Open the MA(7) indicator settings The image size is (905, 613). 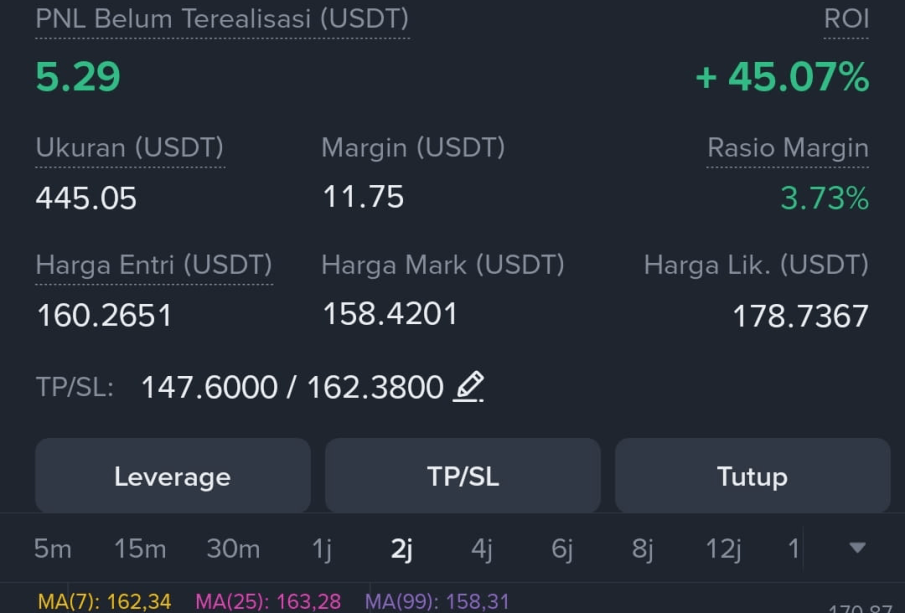coord(104,602)
